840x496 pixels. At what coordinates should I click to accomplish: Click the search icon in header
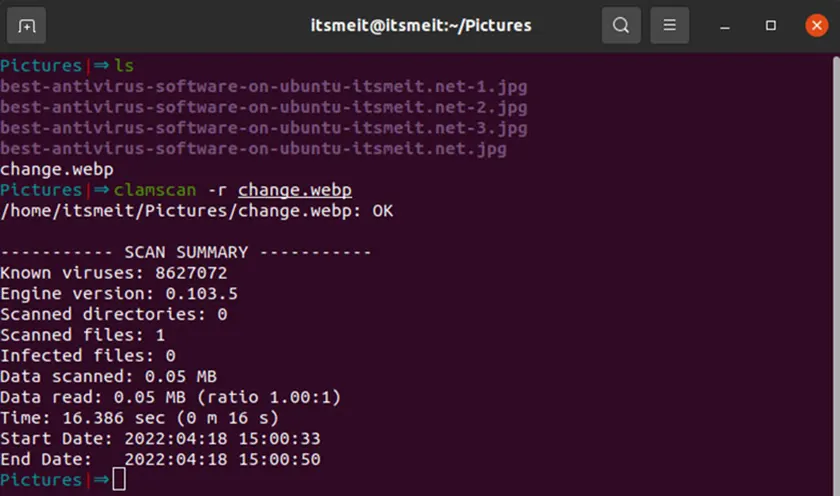621,25
